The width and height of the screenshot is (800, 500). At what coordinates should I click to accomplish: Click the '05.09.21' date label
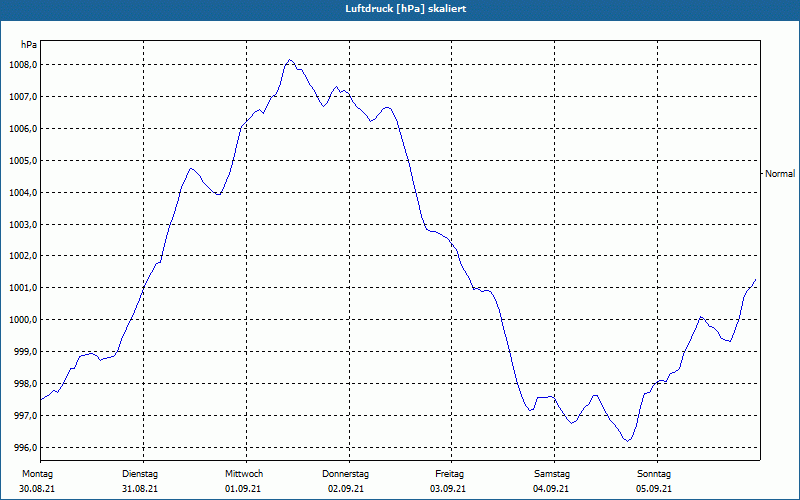(x=654, y=489)
